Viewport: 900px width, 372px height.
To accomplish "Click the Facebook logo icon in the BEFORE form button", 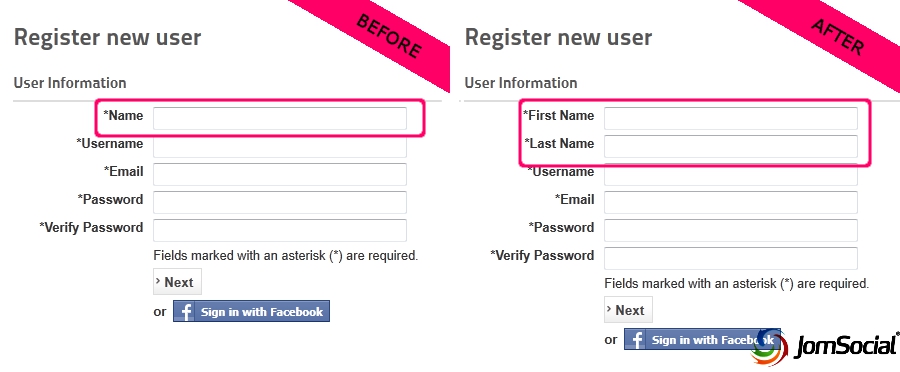I will [184, 312].
